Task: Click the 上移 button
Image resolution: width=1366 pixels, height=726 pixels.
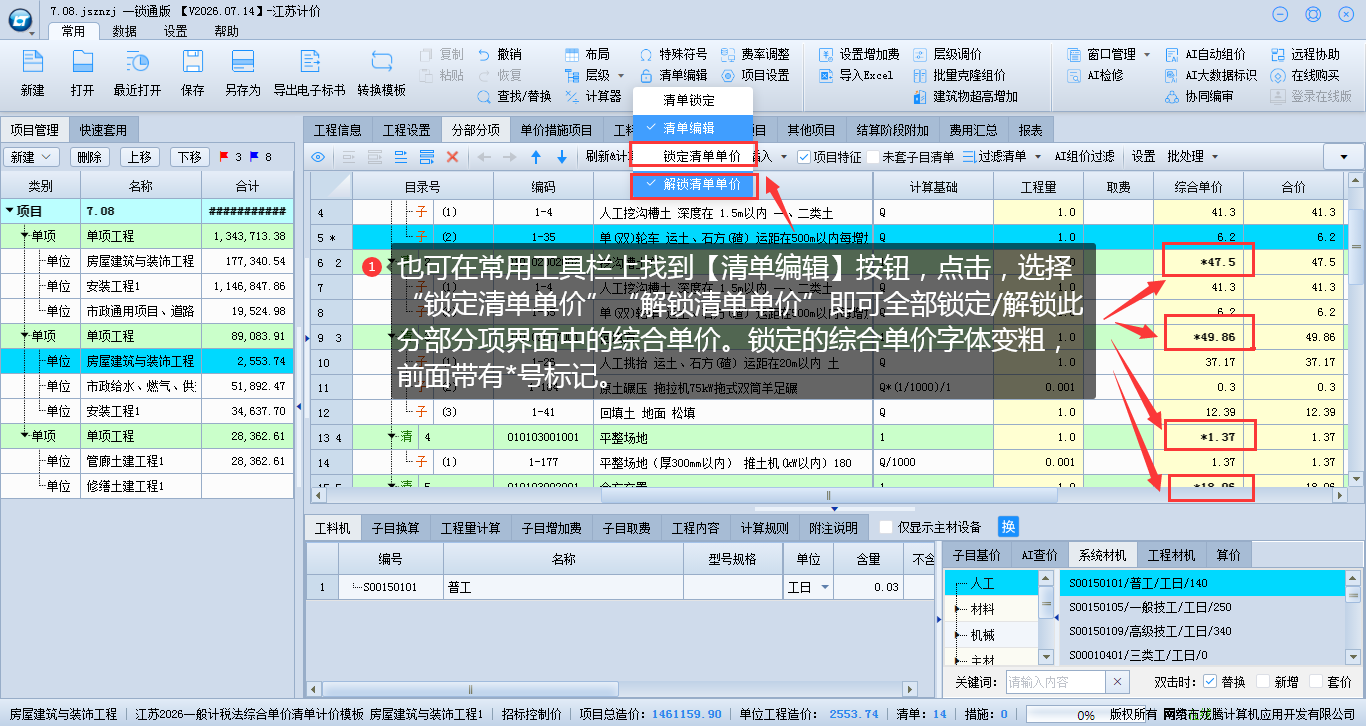Action: (140, 157)
